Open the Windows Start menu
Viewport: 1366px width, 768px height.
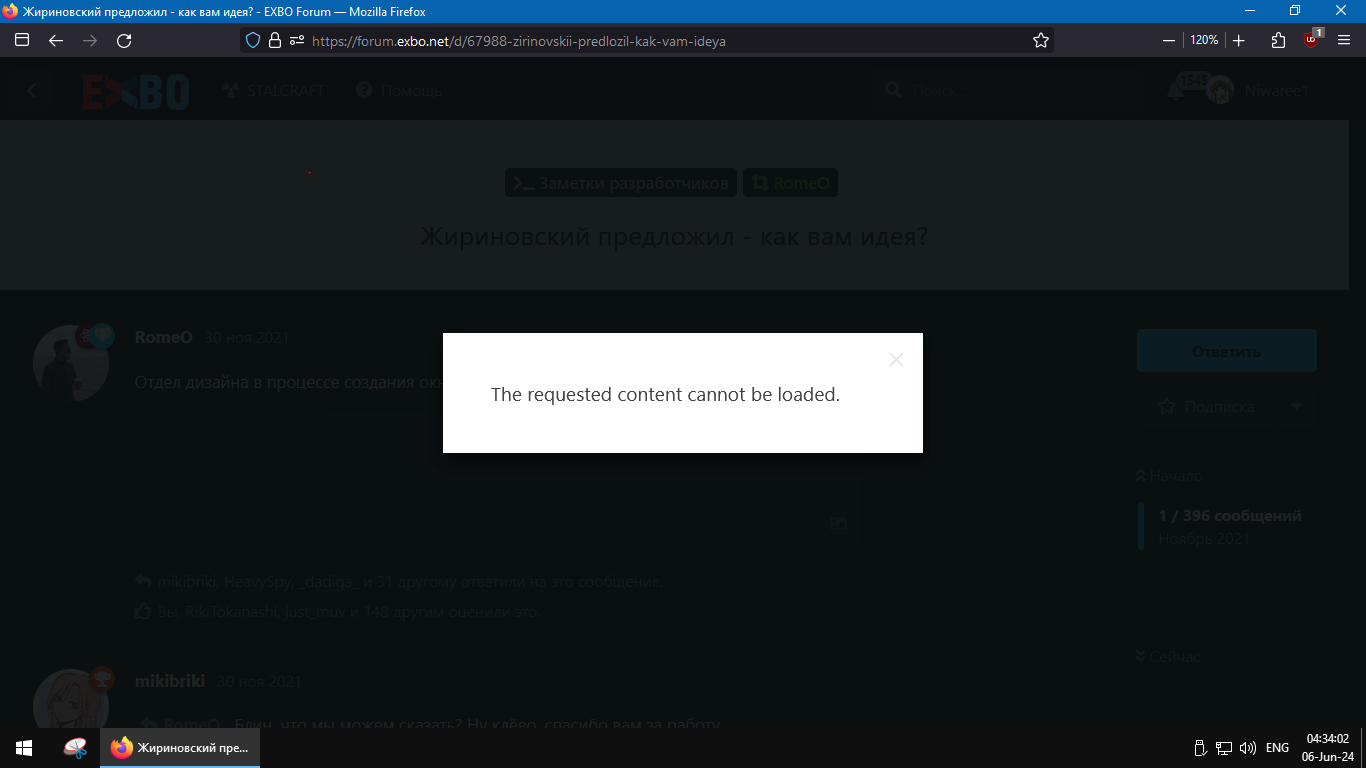[24, 748]
